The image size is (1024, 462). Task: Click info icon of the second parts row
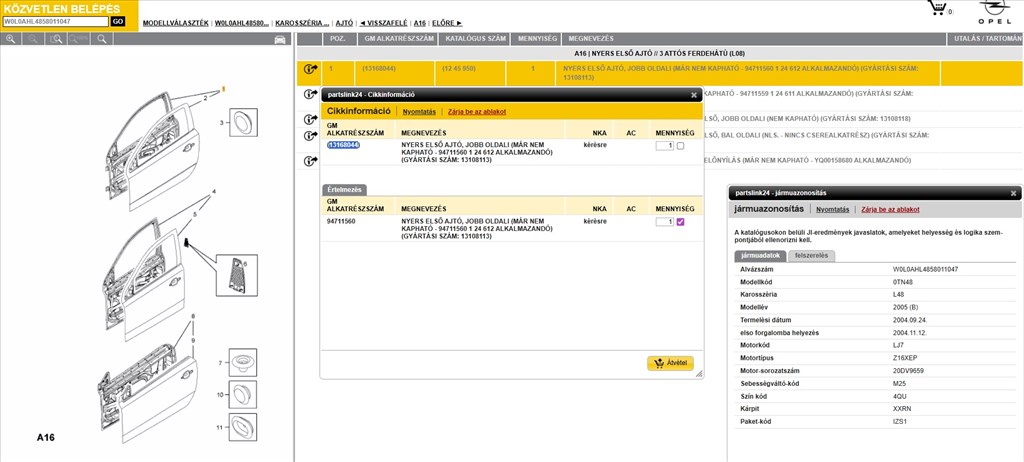coord(310,93)
